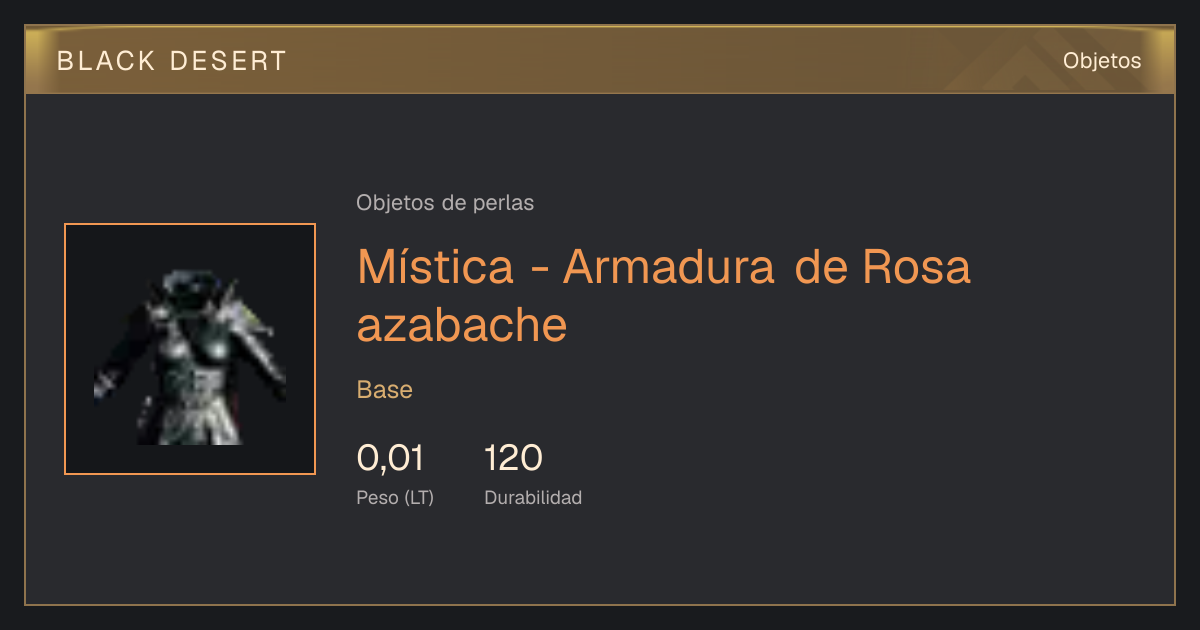Image resolution: width=1200 pixels, height=630 pixels.
Task: Click the 120 durability value
Action: point(513,458)
